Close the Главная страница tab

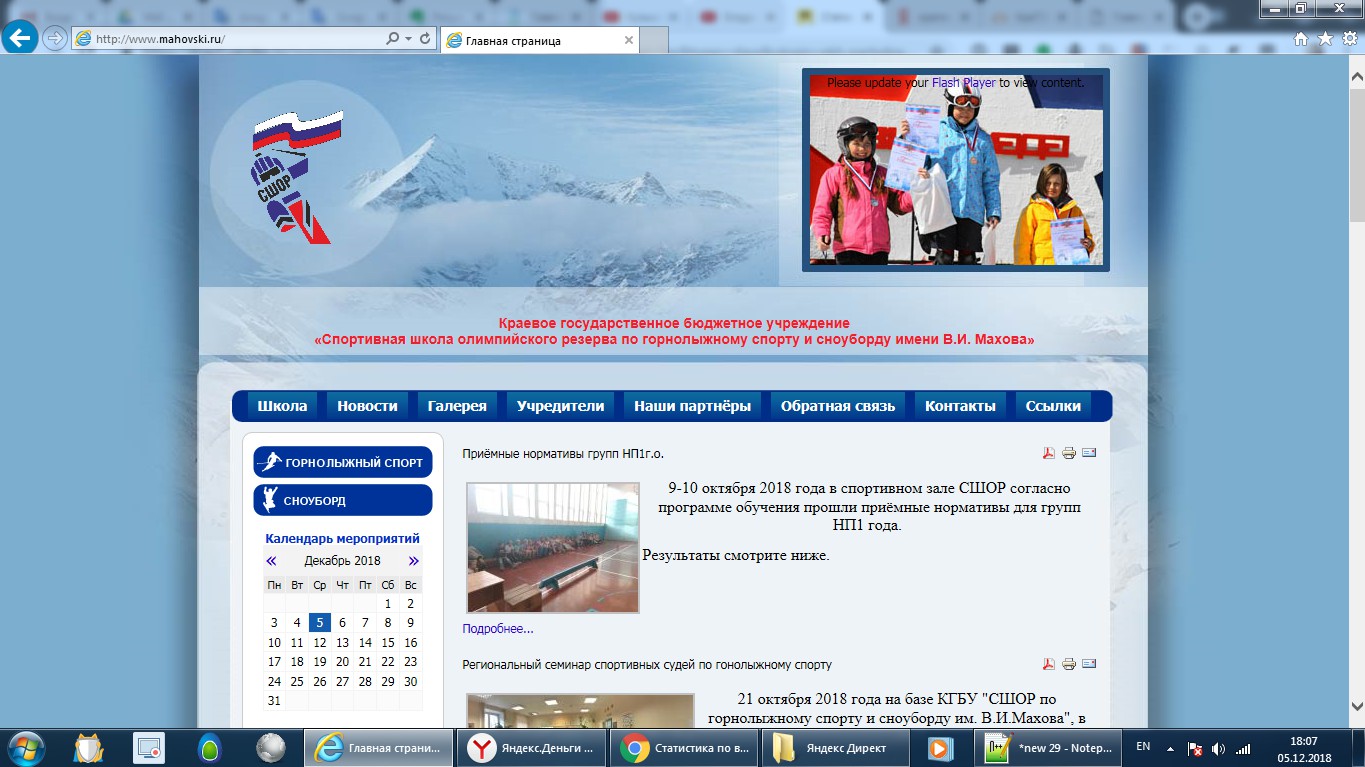[x=629, y=40]
